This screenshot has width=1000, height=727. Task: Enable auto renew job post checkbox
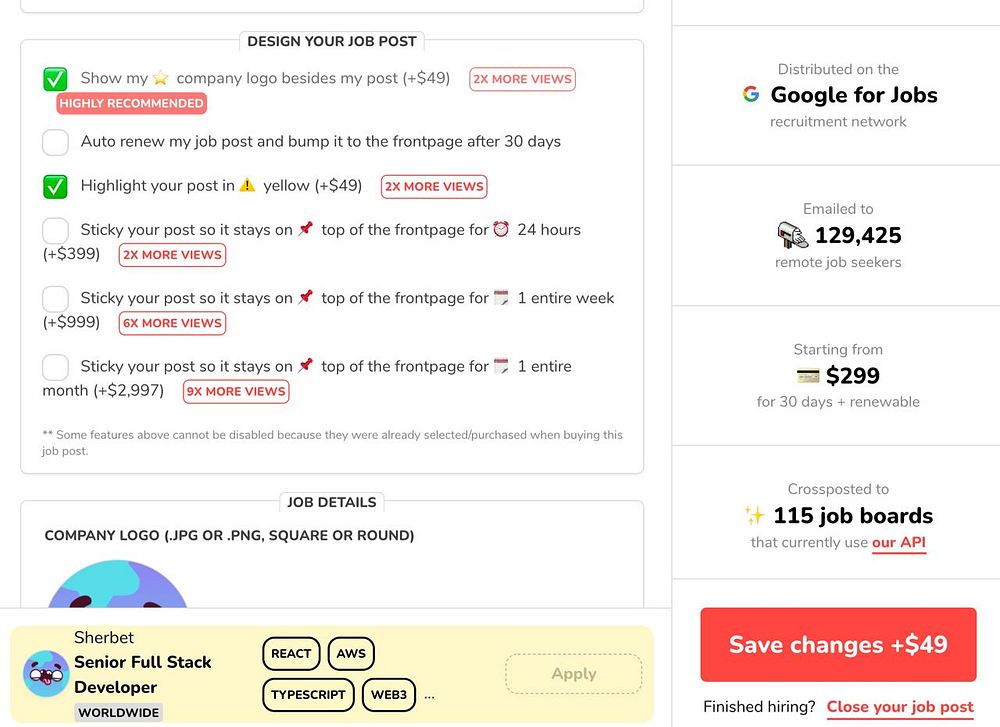coord(56,142)
